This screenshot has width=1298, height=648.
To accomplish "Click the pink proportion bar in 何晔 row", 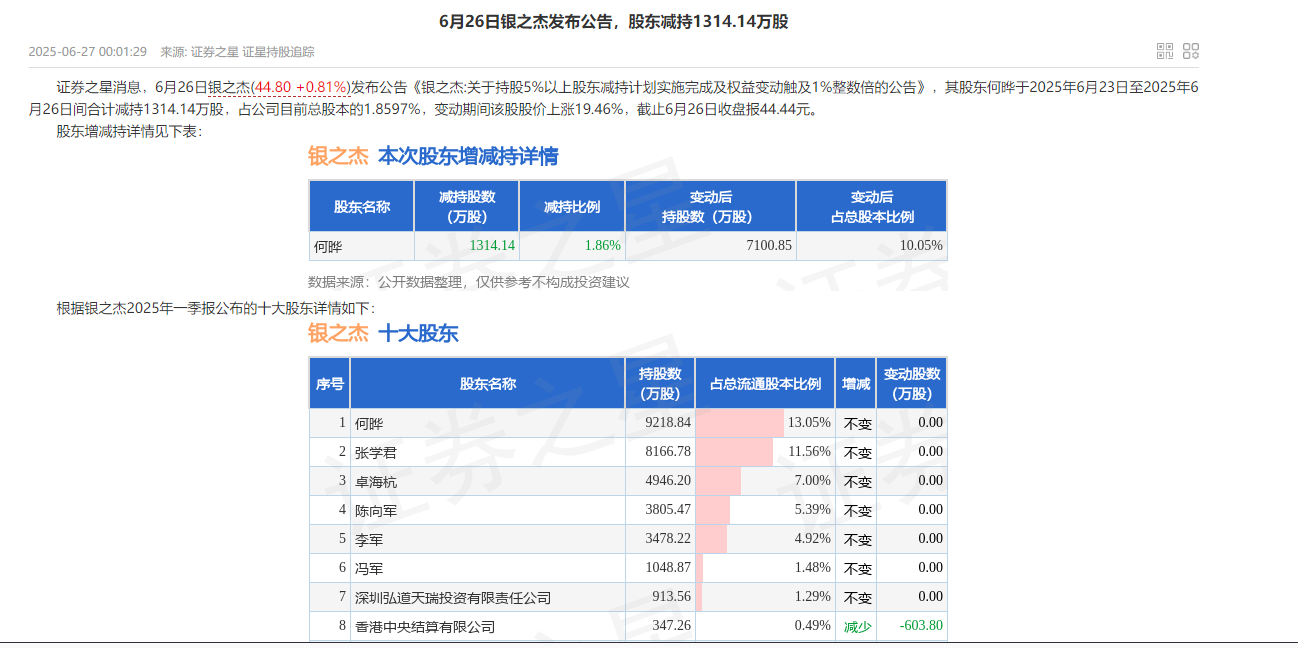I will tap(740, 423).
